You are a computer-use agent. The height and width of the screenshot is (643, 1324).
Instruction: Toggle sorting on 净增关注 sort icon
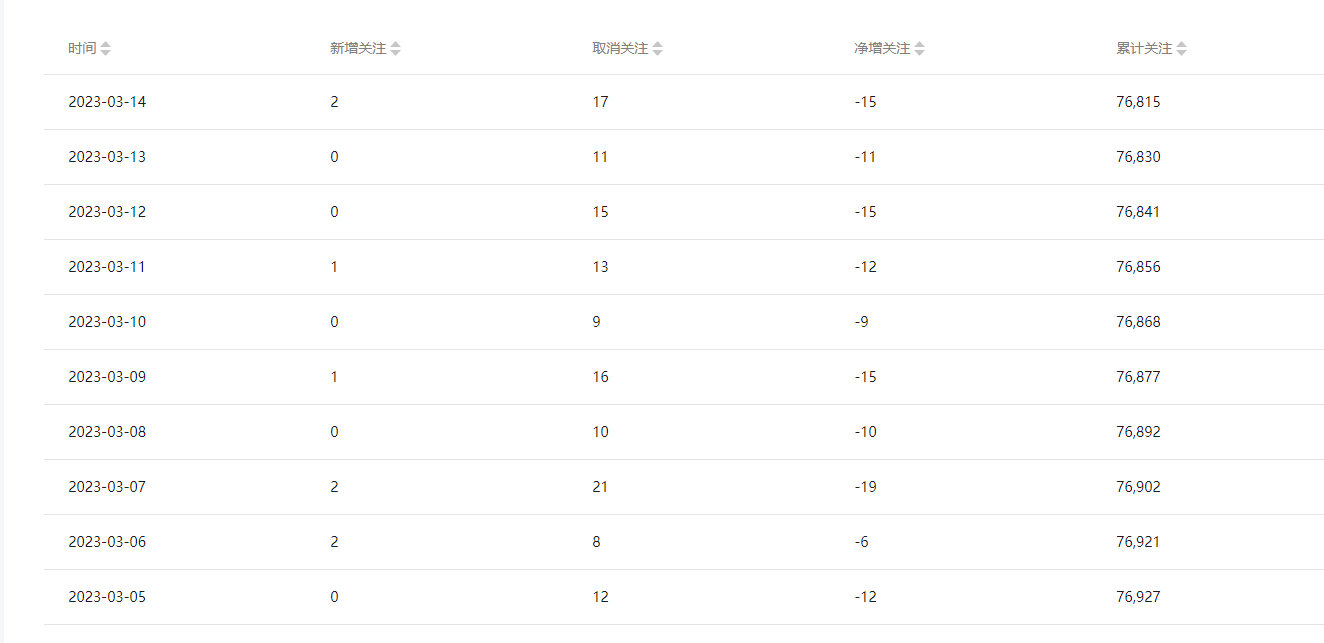[919, 49]
